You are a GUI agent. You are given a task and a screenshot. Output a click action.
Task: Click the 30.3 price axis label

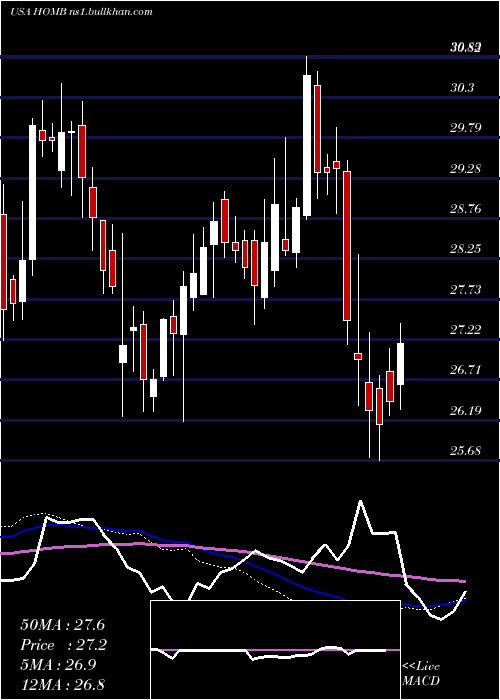click(x=462, y=88)
